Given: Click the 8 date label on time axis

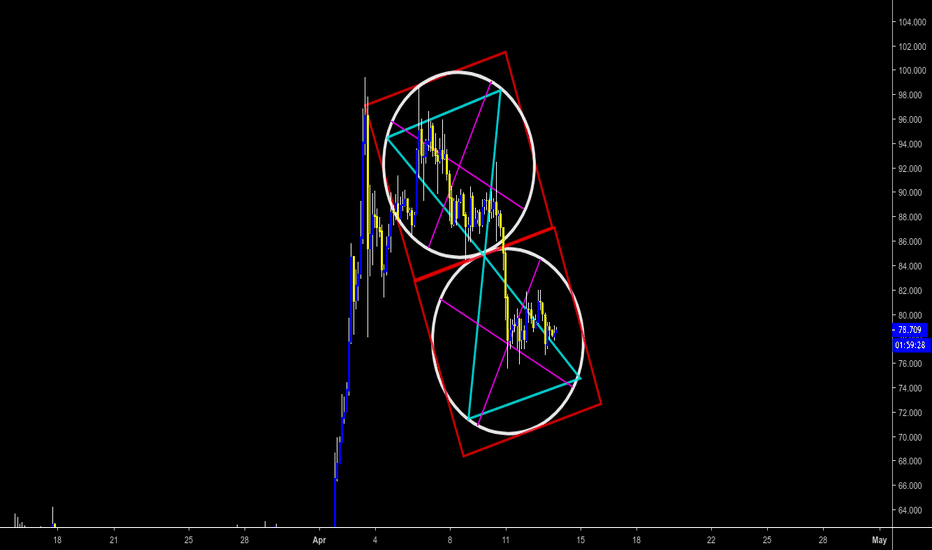Looking at the screenshot, I should (x=450, y=540).
